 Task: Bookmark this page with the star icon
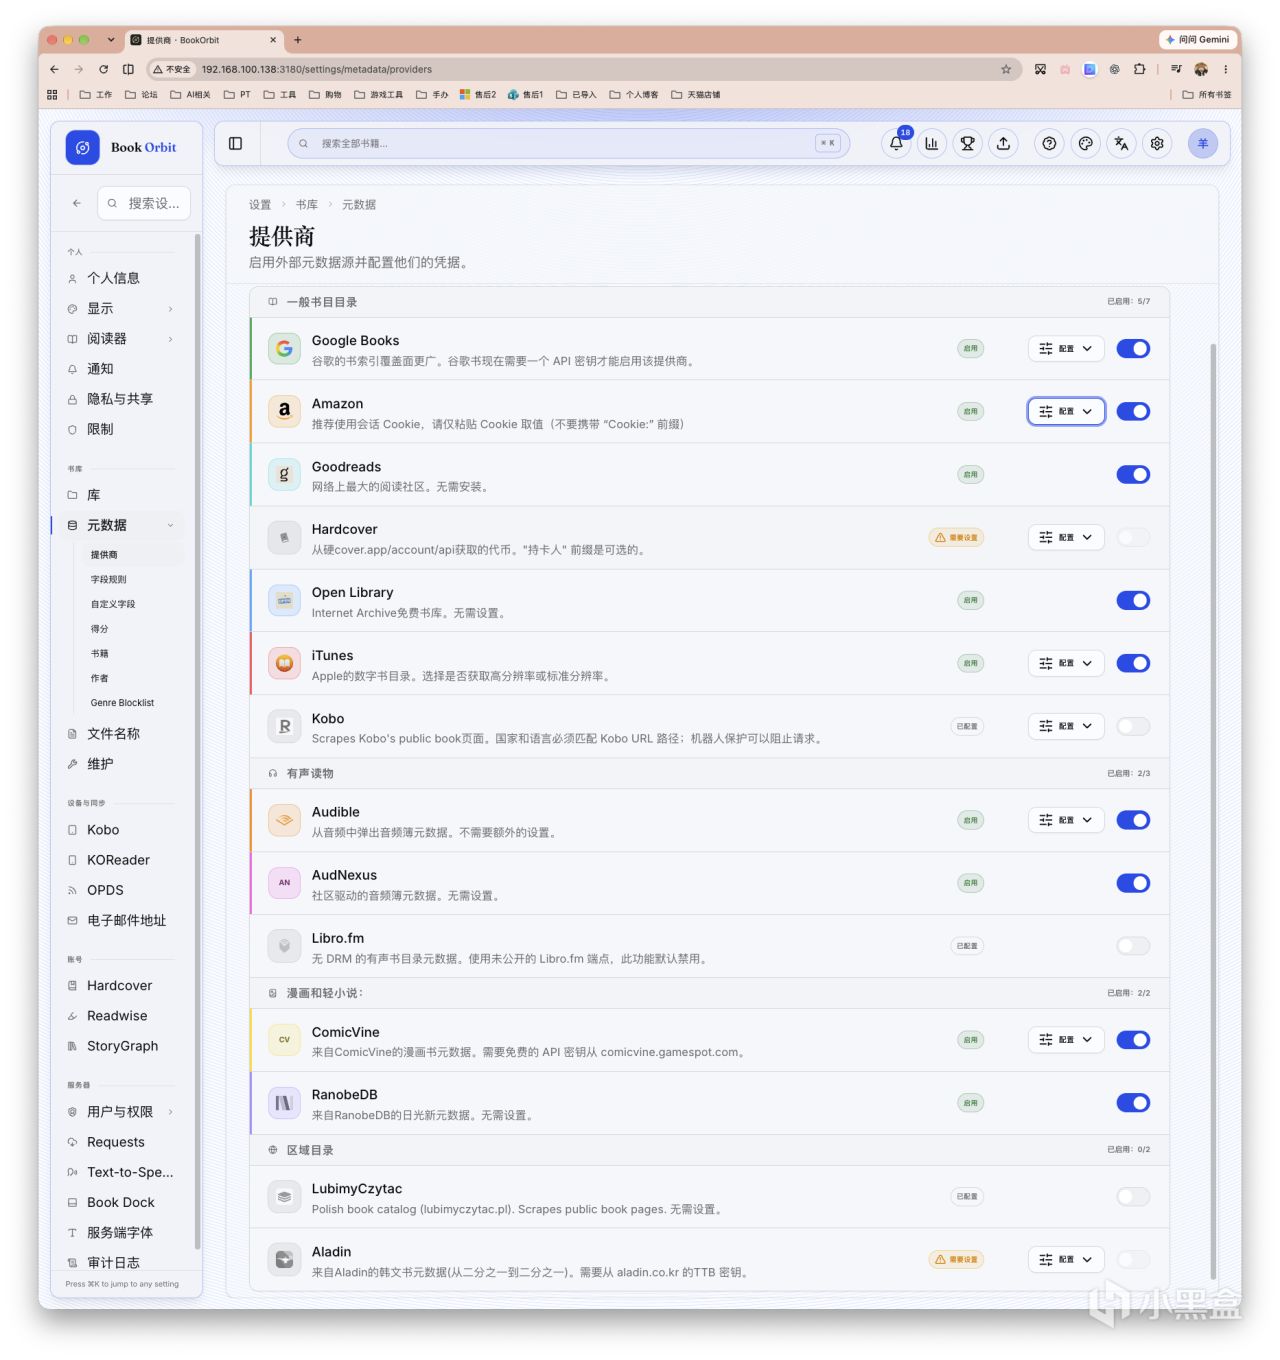(x=1006, y=69)
